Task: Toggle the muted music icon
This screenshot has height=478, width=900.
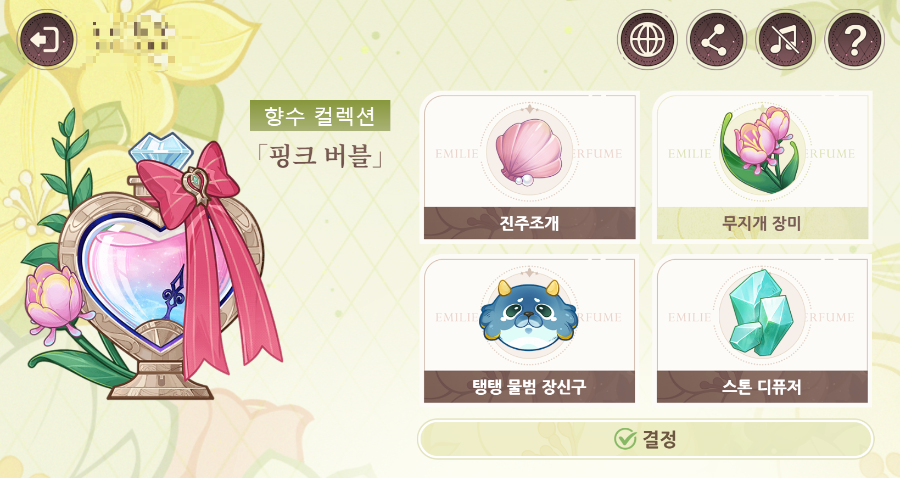Action: pos(785,40)
